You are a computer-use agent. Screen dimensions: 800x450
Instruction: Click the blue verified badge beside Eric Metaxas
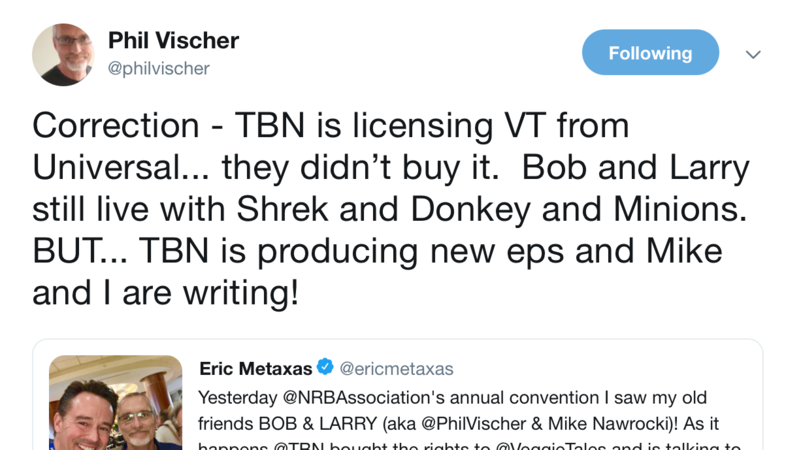325,369
